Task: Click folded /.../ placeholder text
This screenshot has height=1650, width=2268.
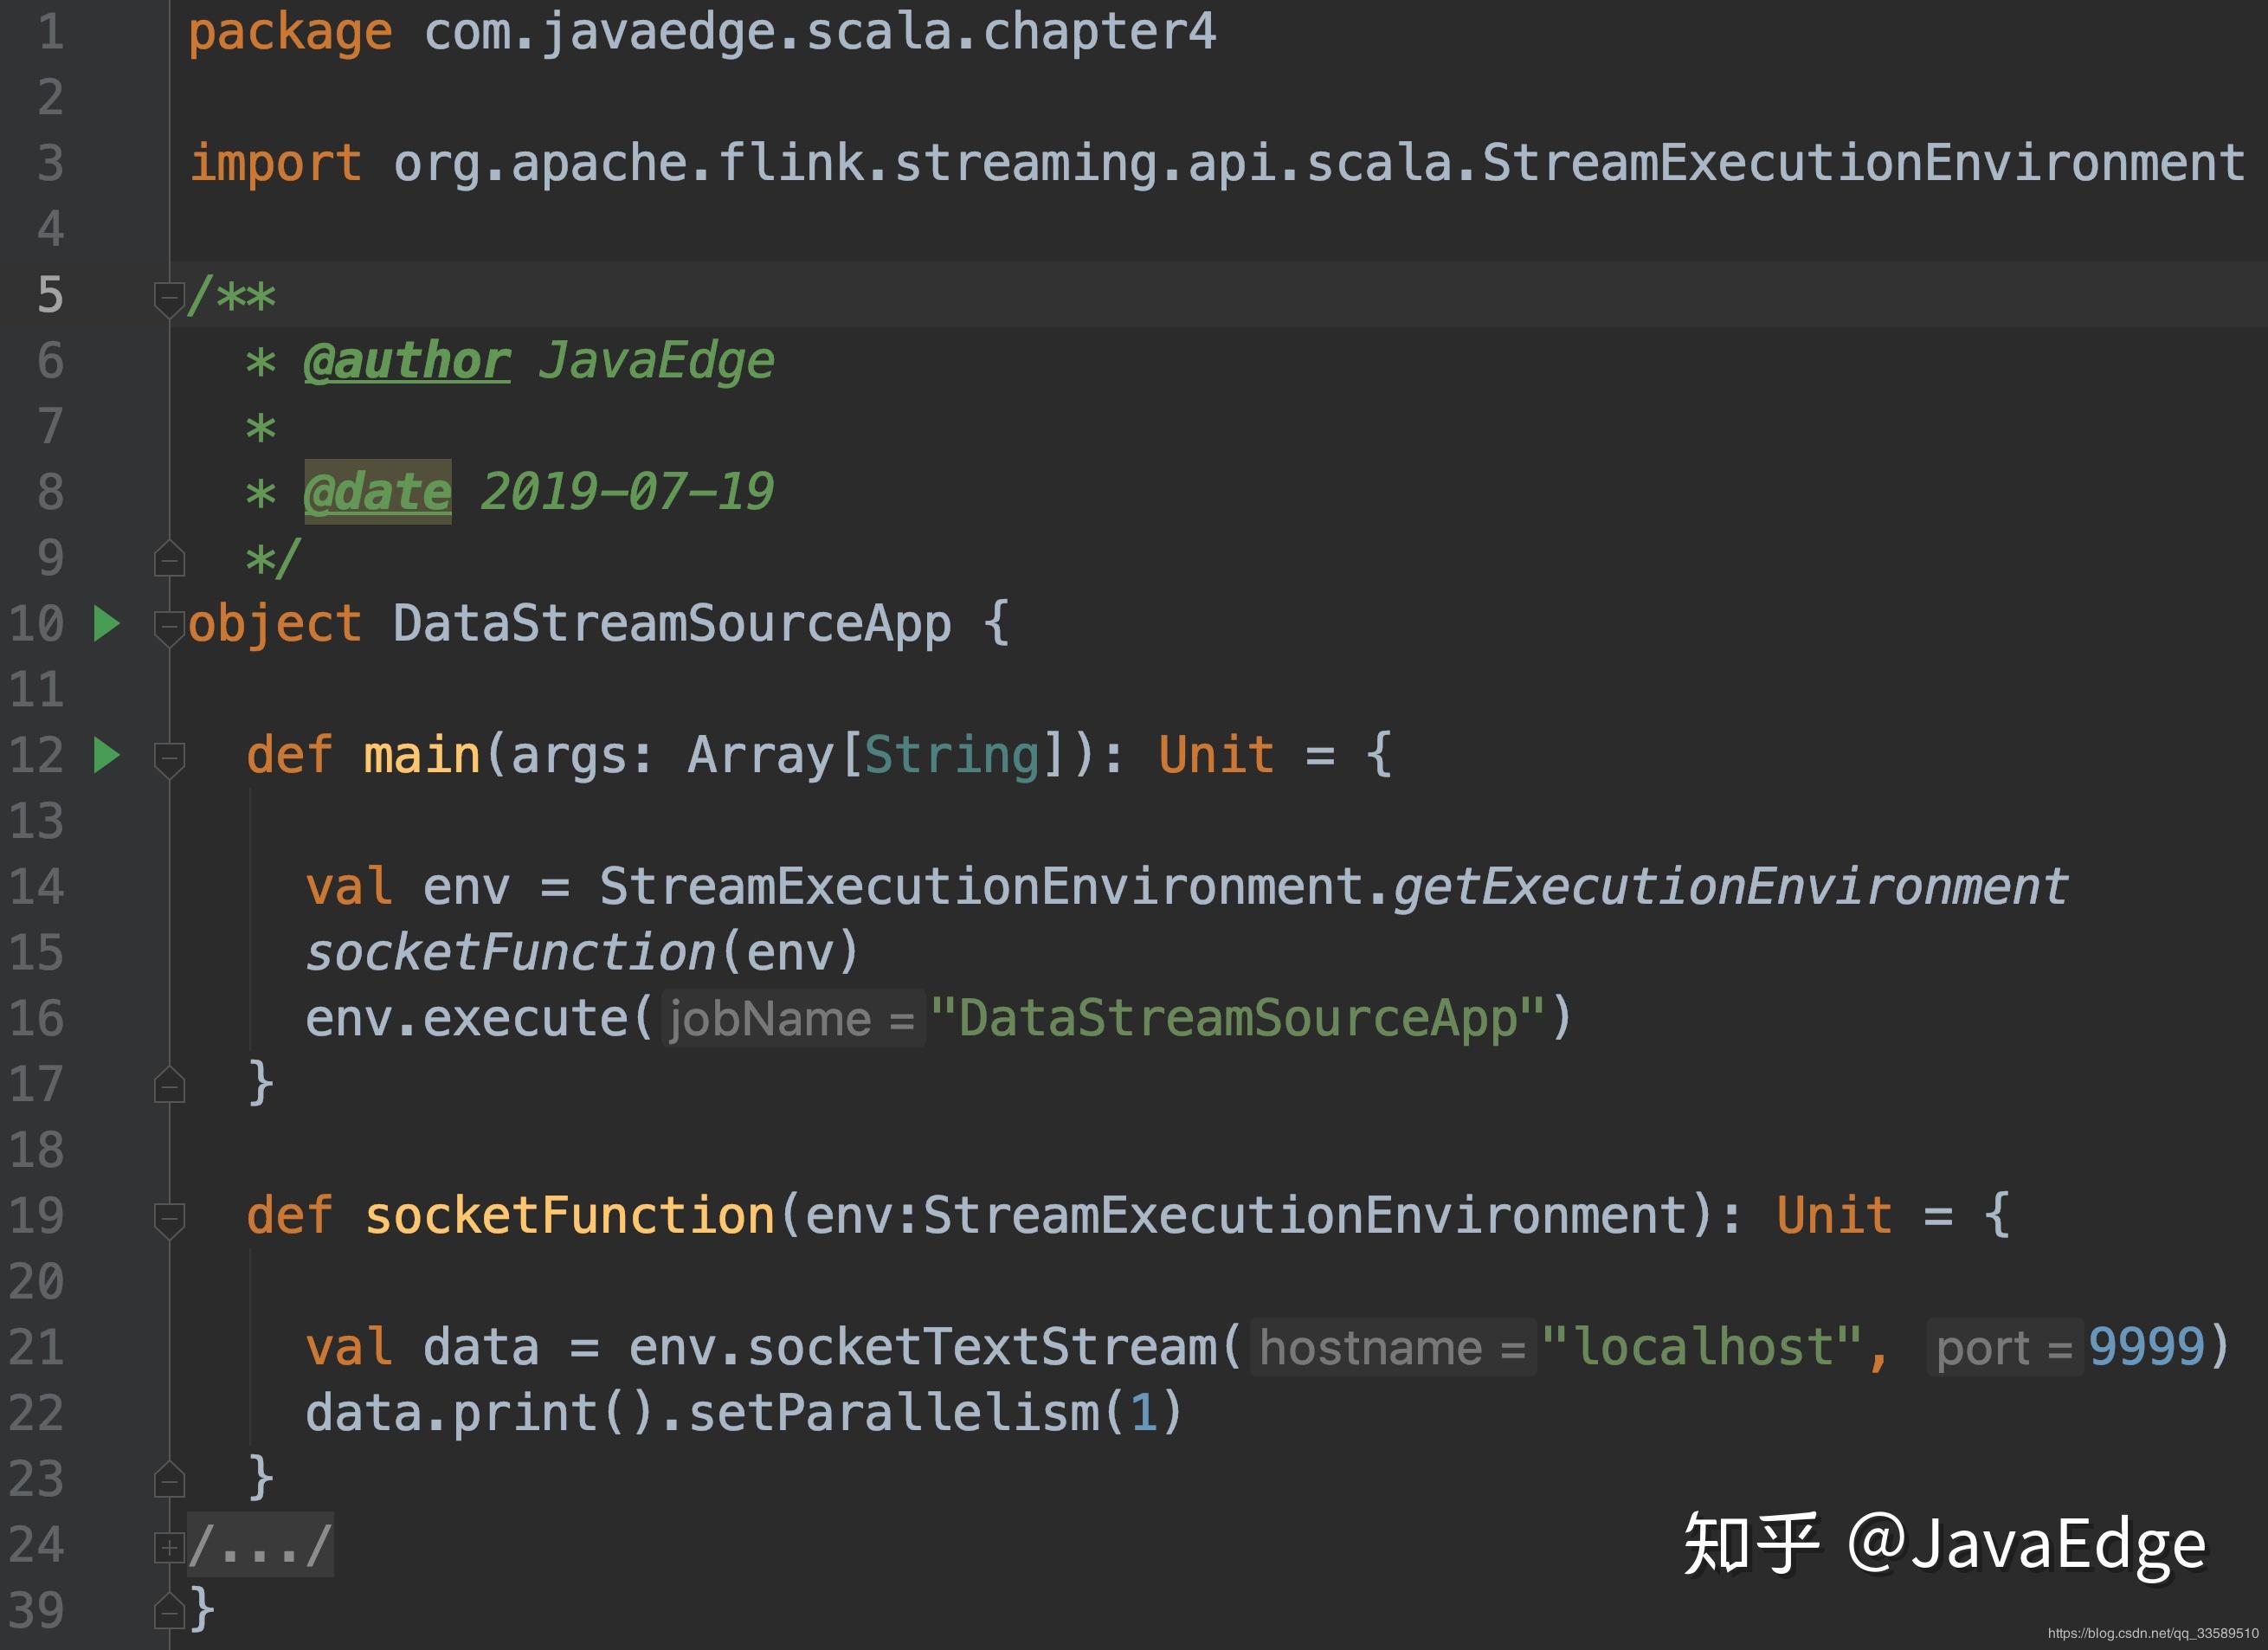Action: pos(260,1545)
